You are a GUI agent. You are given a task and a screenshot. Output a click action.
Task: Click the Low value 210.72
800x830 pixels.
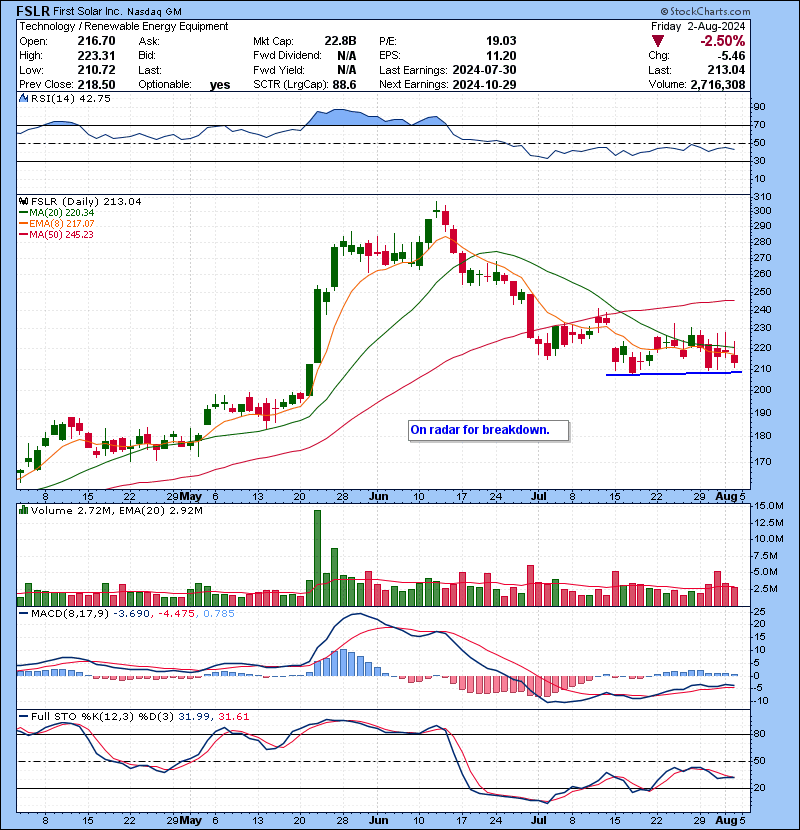point(96,70)
